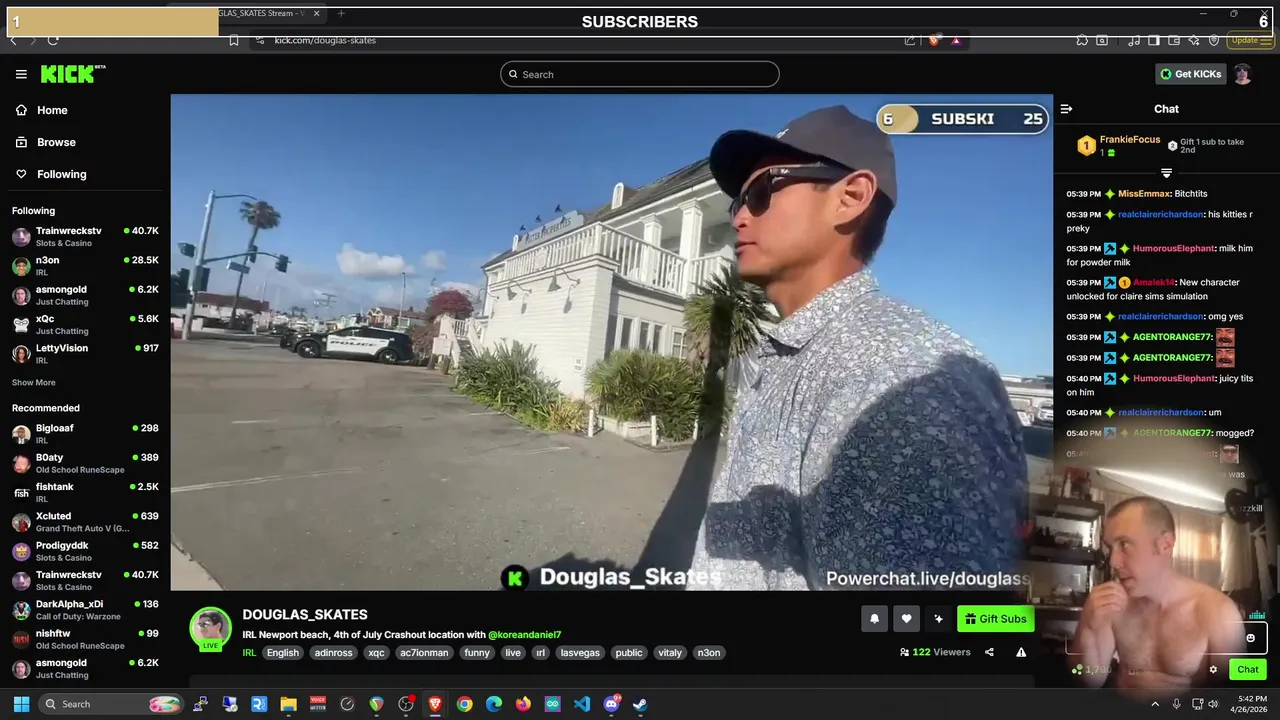Click the English language tag

pos(283,653)
